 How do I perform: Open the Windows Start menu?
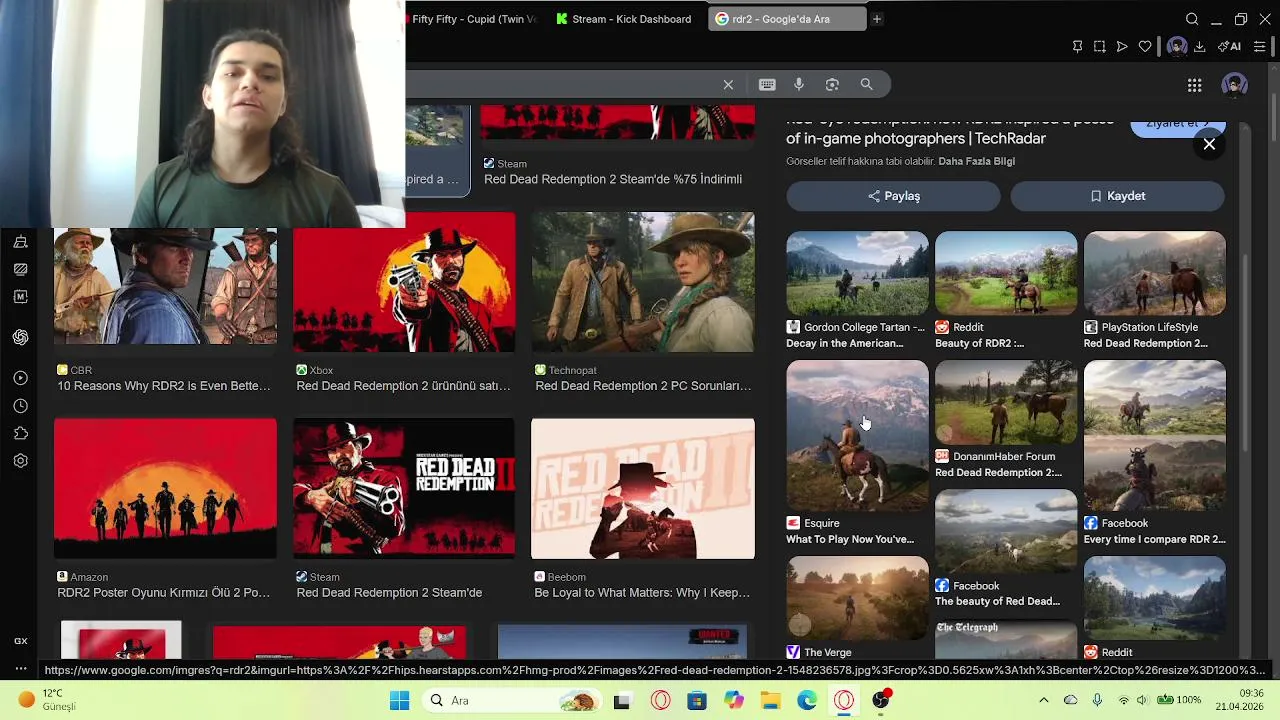[x=399, y=700]
